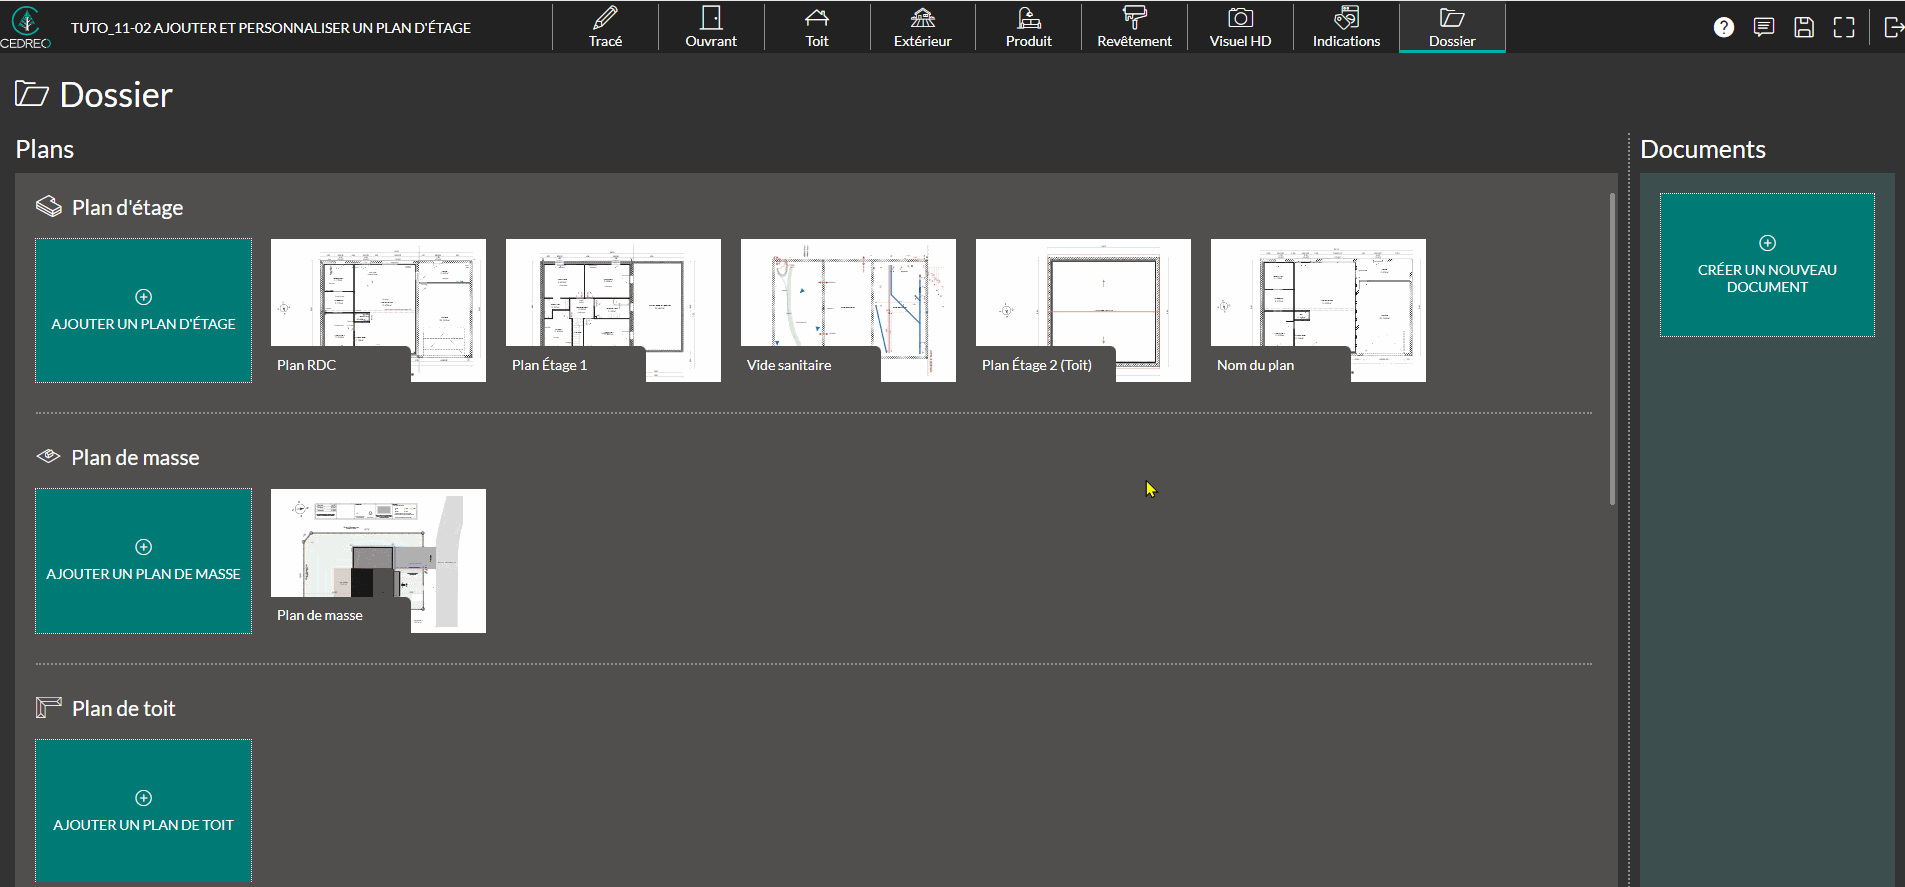1905x887 pixels.
Task: Select the Dossier tab
Action: pos(1453,27)
